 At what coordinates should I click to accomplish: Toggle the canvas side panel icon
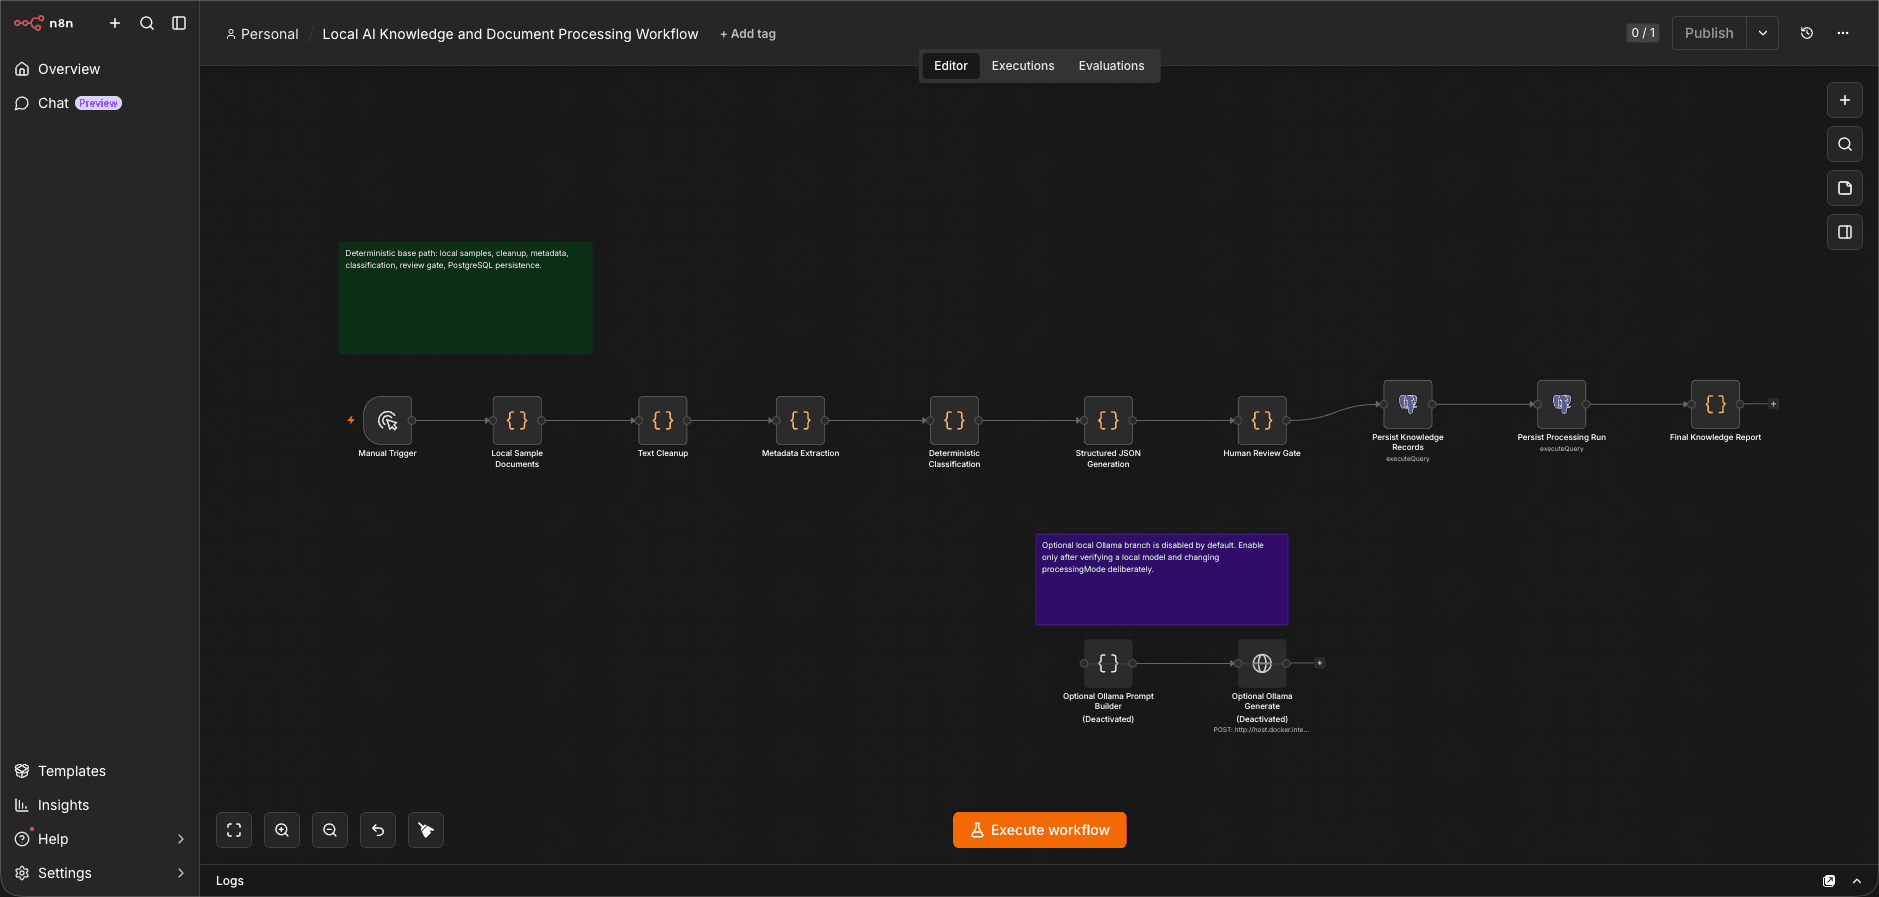click(x=1845, y=232)
